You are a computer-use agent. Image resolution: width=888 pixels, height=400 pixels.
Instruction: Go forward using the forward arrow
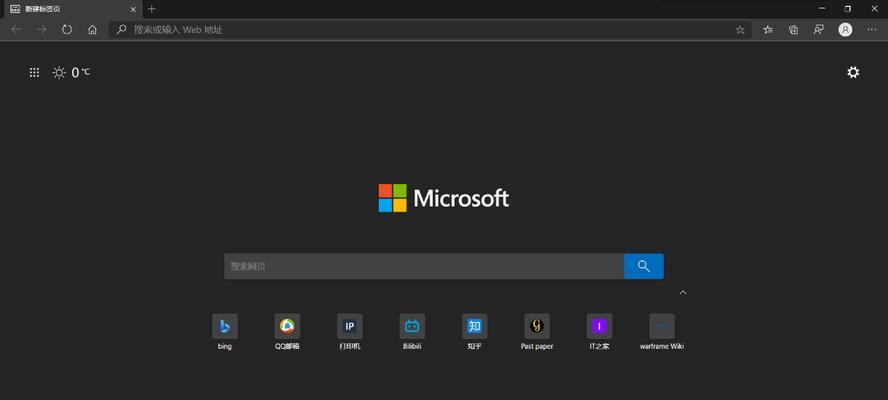click(x=41, y=29)
